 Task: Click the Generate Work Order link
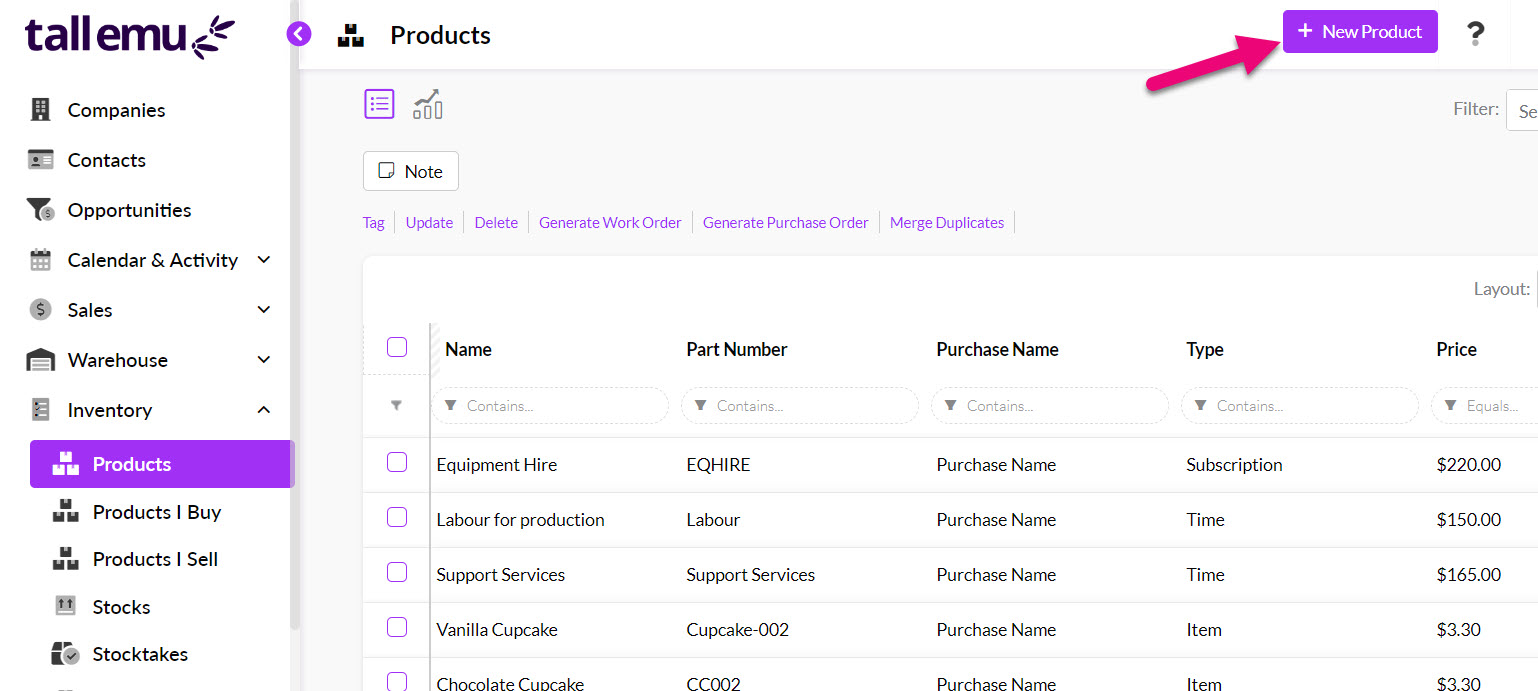[610, 223]
